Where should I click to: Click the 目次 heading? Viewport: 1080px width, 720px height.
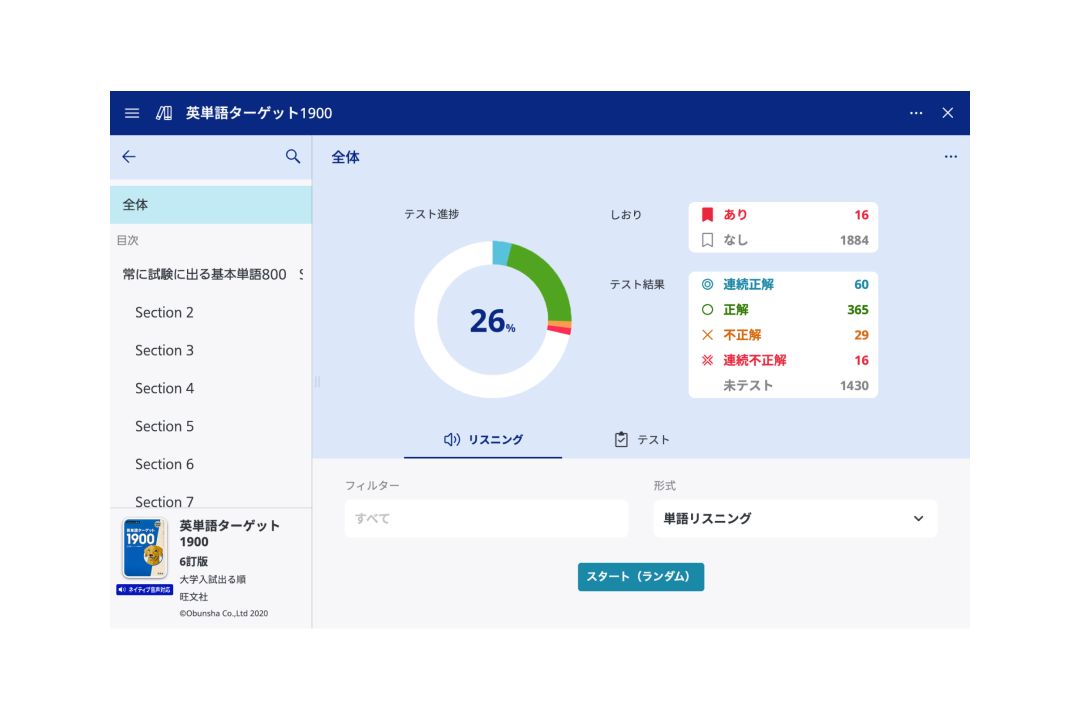[127, 240]
